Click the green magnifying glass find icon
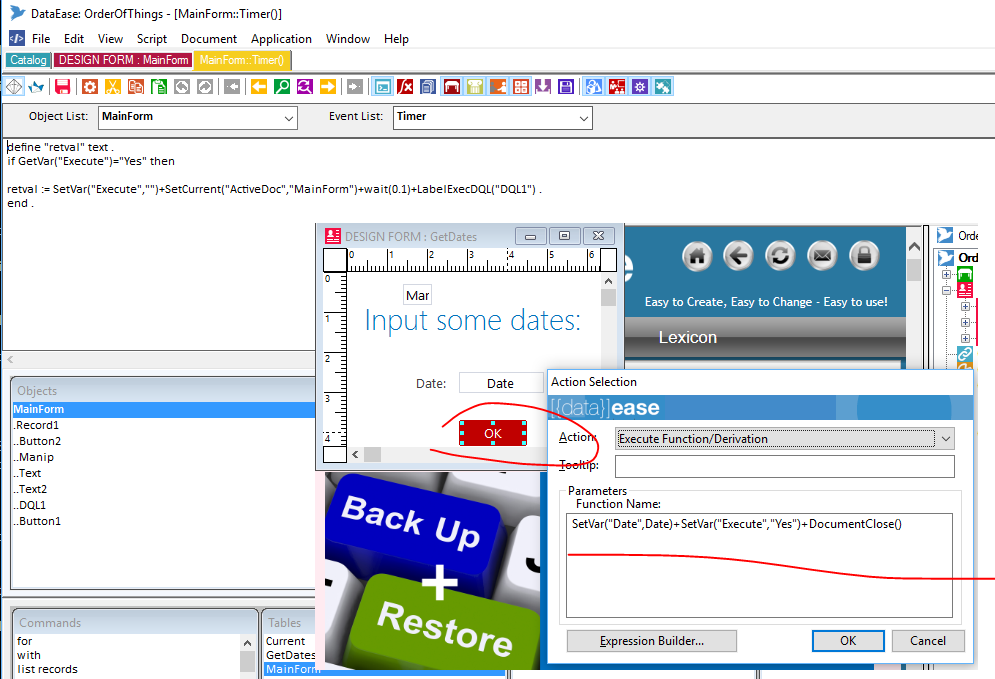Viewport: 995px width, 679px height. coord(282,87)
